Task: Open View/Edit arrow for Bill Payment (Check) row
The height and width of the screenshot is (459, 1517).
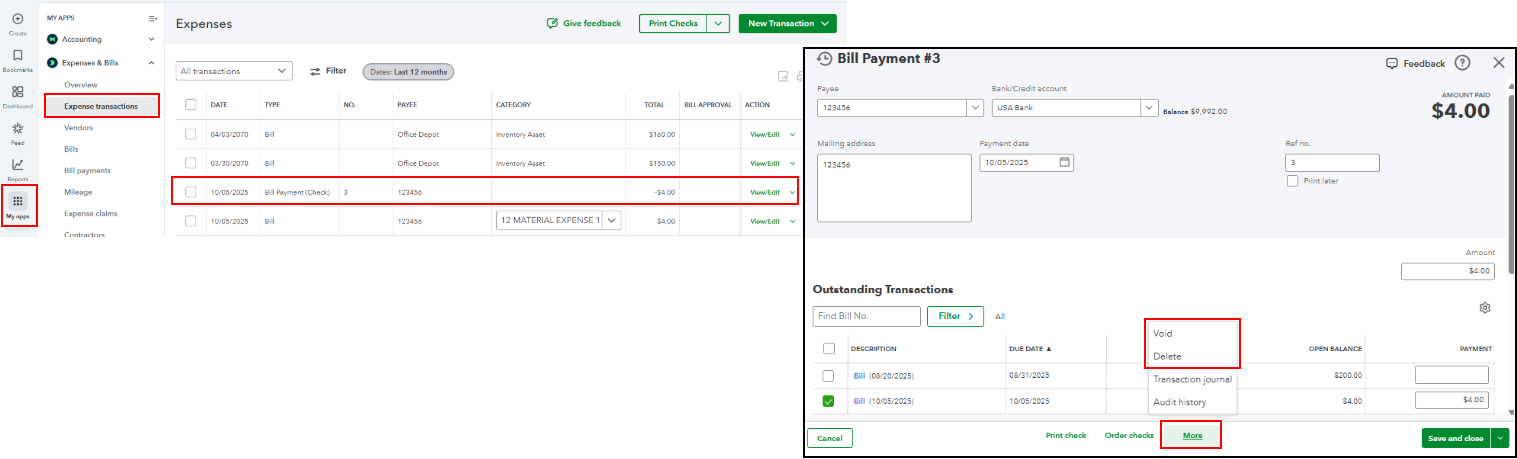Action: point(792,192)
